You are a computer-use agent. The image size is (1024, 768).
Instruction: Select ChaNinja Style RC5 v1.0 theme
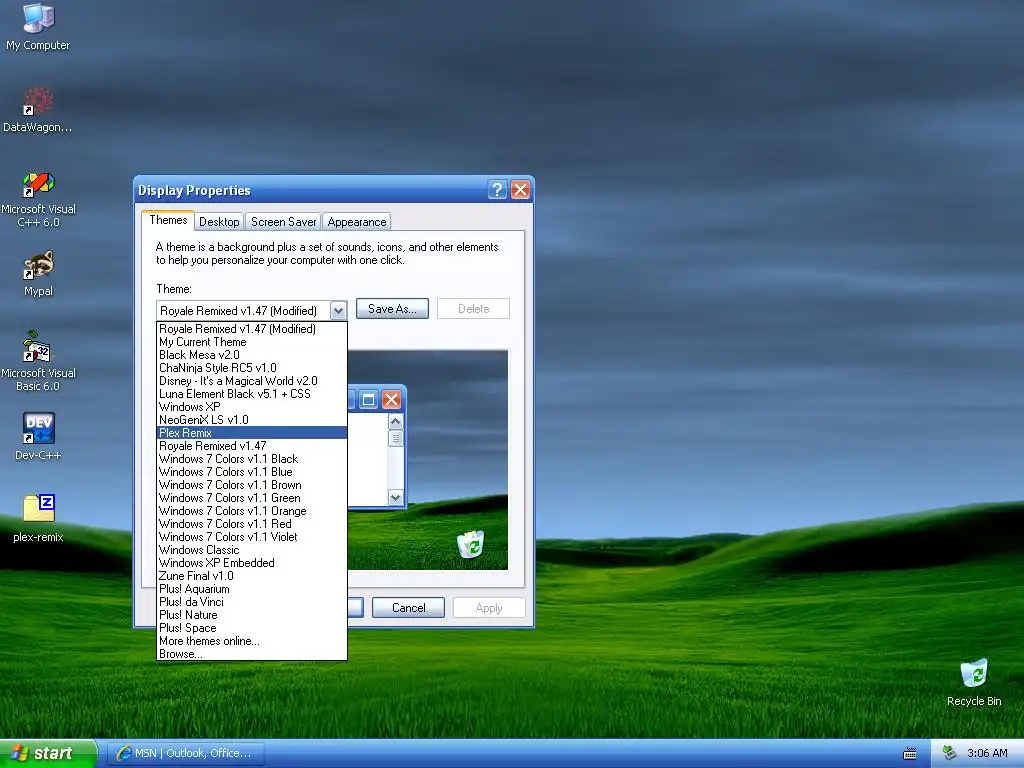[252, 368]
